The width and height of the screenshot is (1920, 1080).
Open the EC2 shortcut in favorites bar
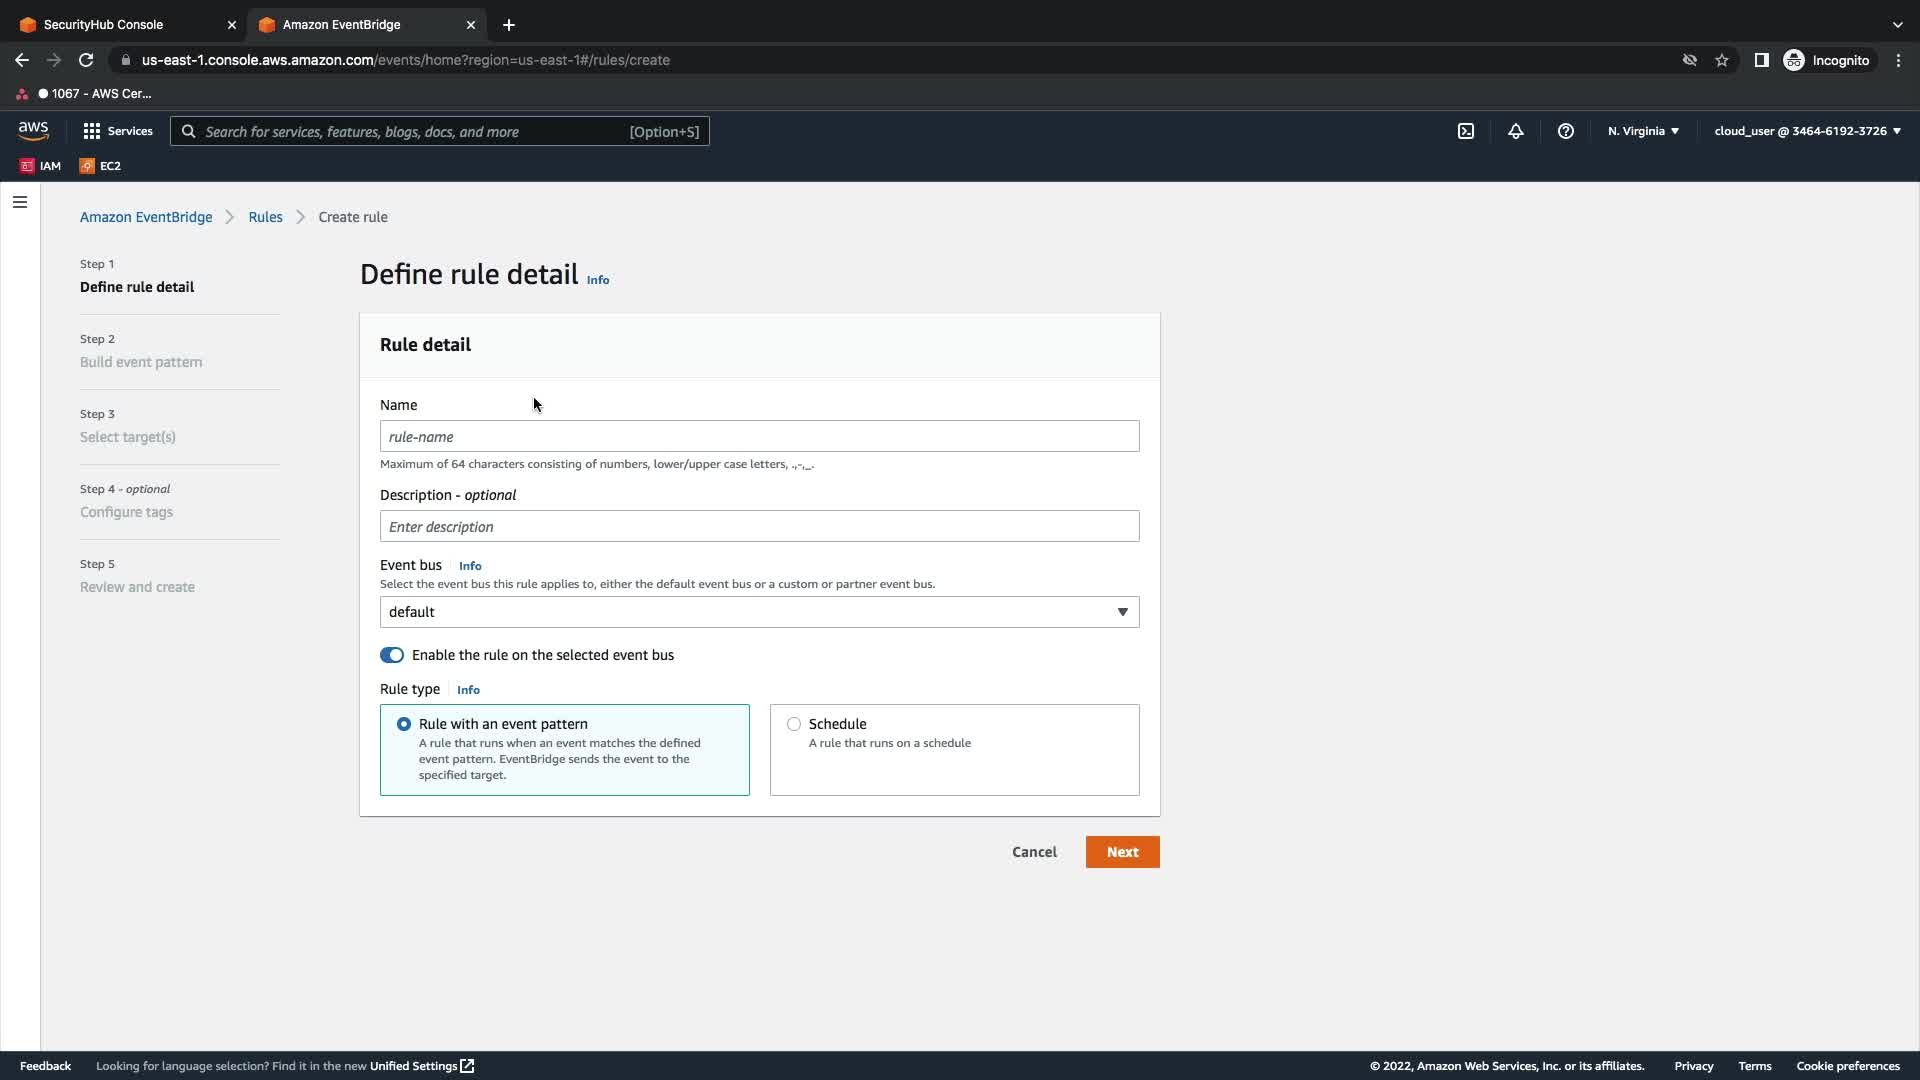(x=100, y=166)
